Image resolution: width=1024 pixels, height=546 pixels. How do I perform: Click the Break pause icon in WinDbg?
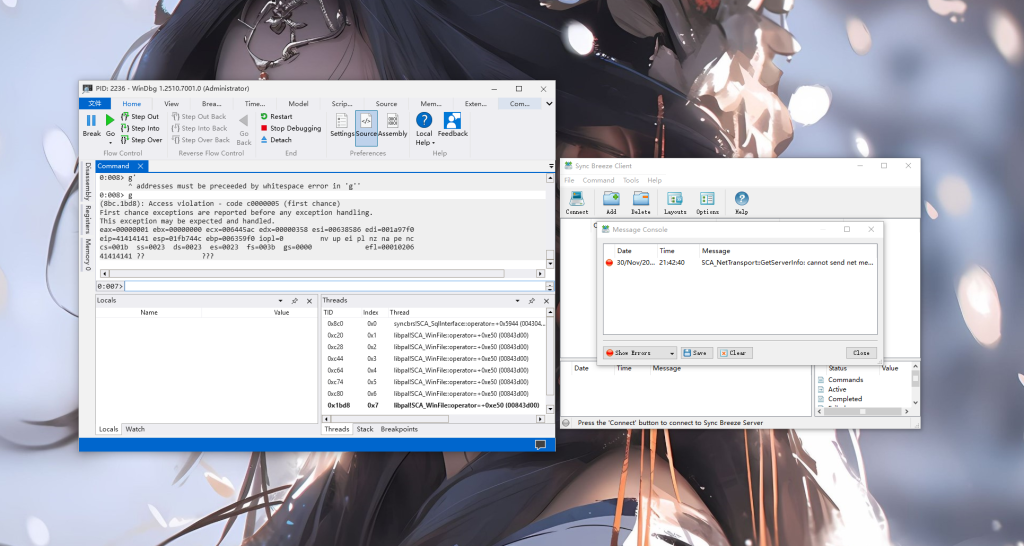[91, 120]
